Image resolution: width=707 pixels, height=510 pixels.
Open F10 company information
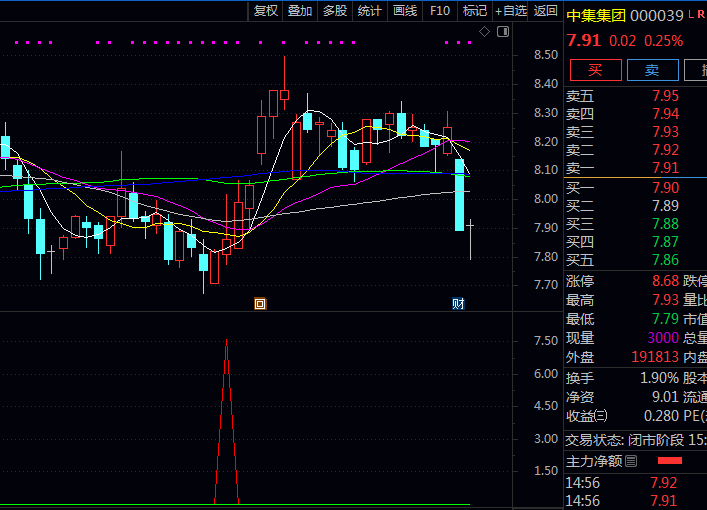[439, 11]
